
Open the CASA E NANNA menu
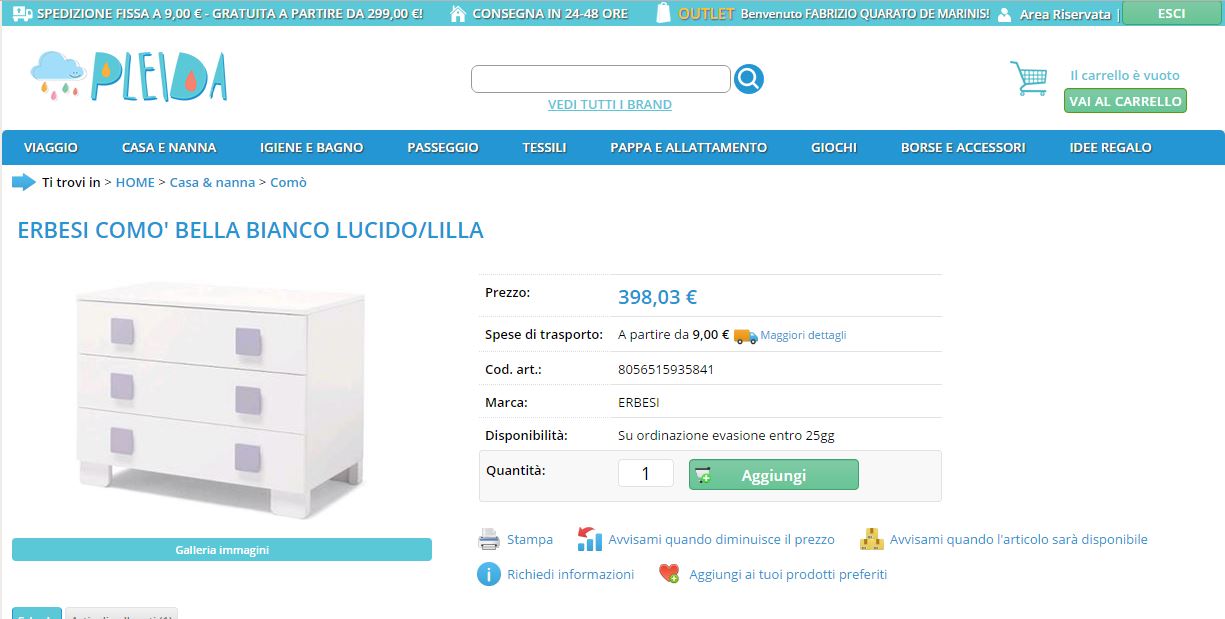(x=169, y=147)
